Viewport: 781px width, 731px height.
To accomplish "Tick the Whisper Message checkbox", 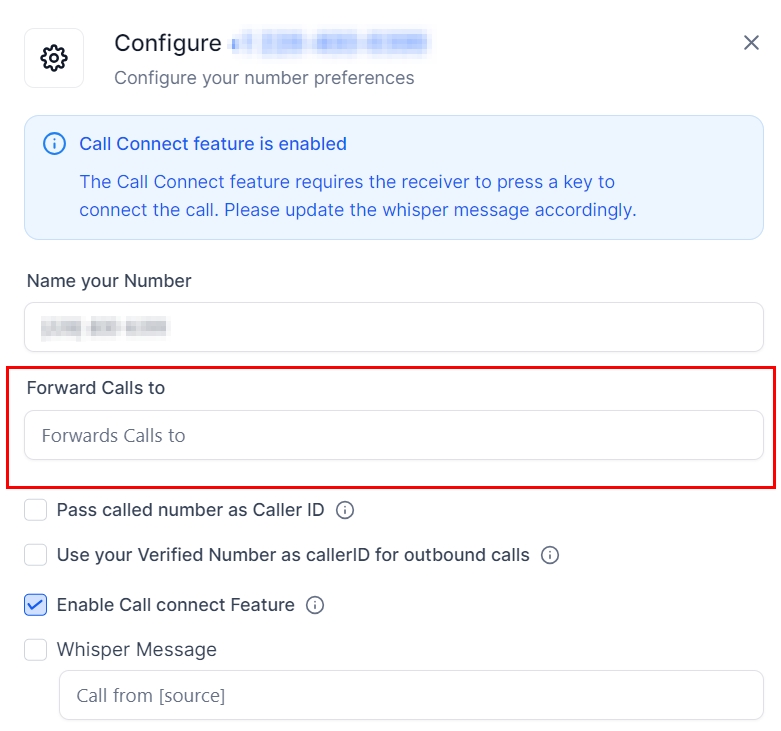I will 36,650.
